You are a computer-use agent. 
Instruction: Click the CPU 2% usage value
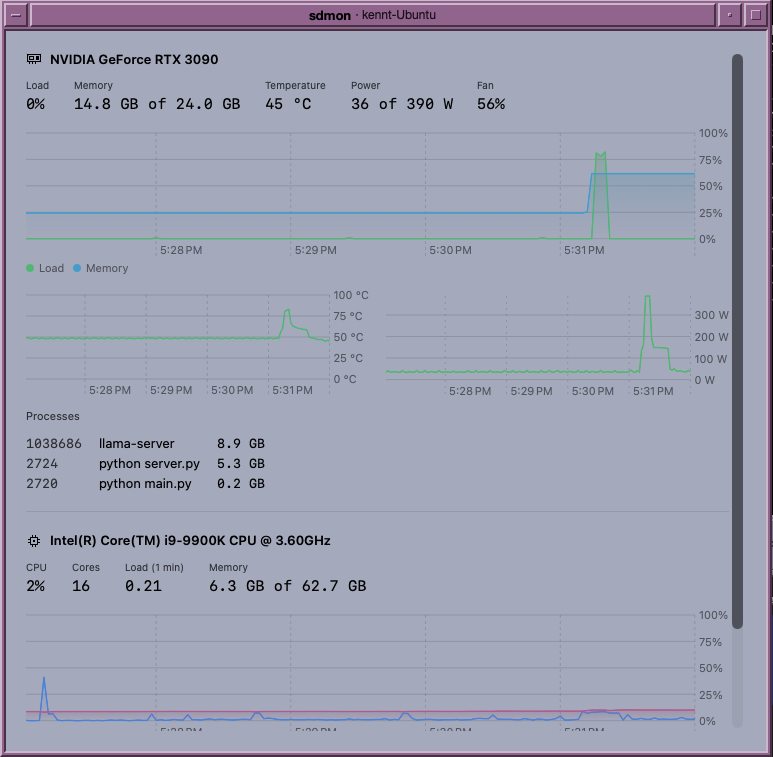pos(35,586)
